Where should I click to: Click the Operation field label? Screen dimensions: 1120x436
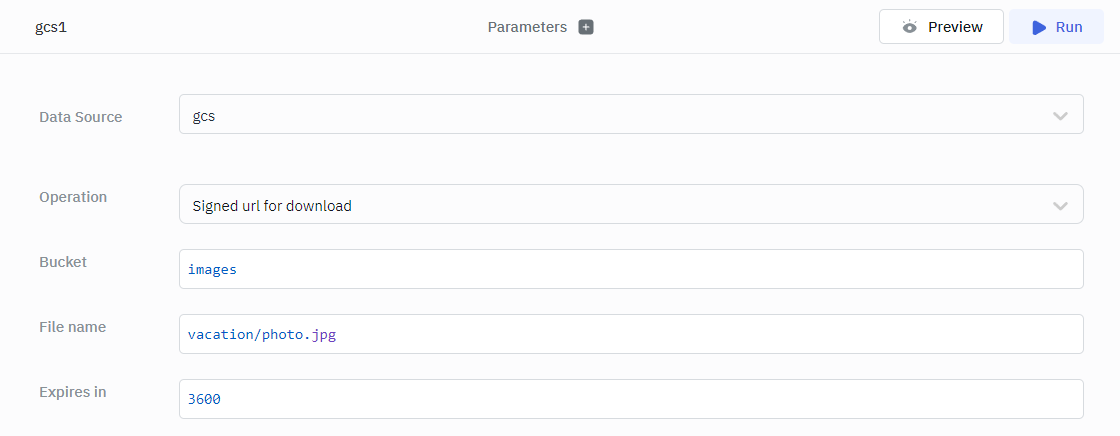point(73,197)
